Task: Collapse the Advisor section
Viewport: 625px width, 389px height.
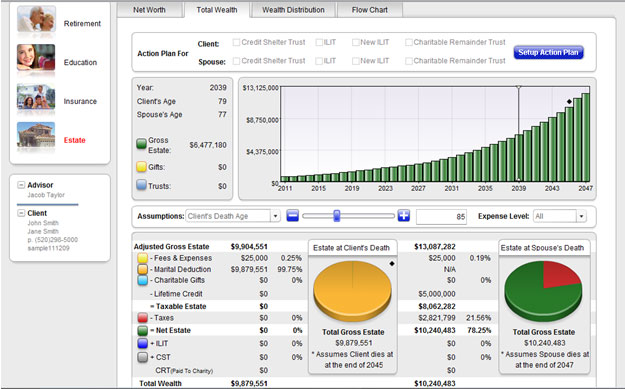Action: (x=21, y=185)
